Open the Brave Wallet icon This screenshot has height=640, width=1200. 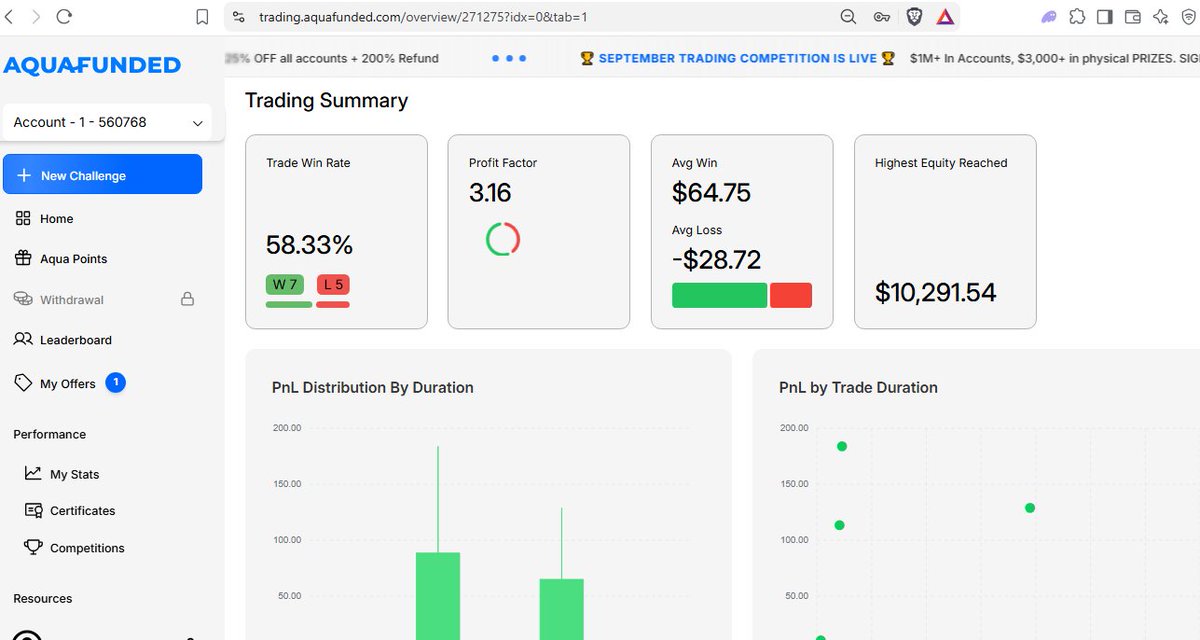tap(1133, 17)
